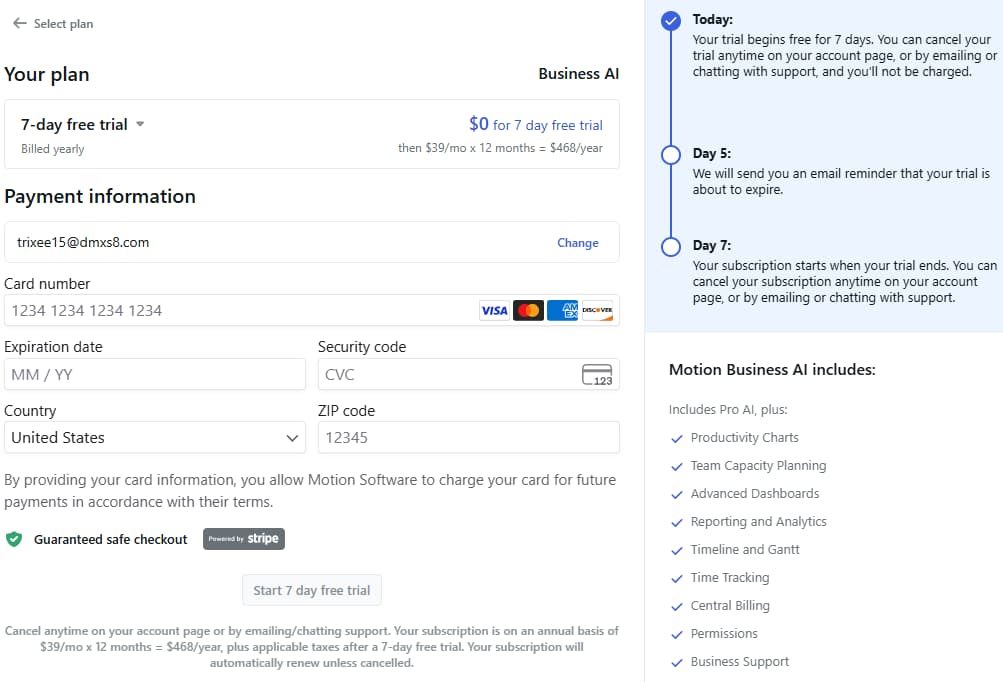The width and height of the screenshot is (1003, 682).
Task: Click the green shield safe checkout icon
Action: [14, 539]
